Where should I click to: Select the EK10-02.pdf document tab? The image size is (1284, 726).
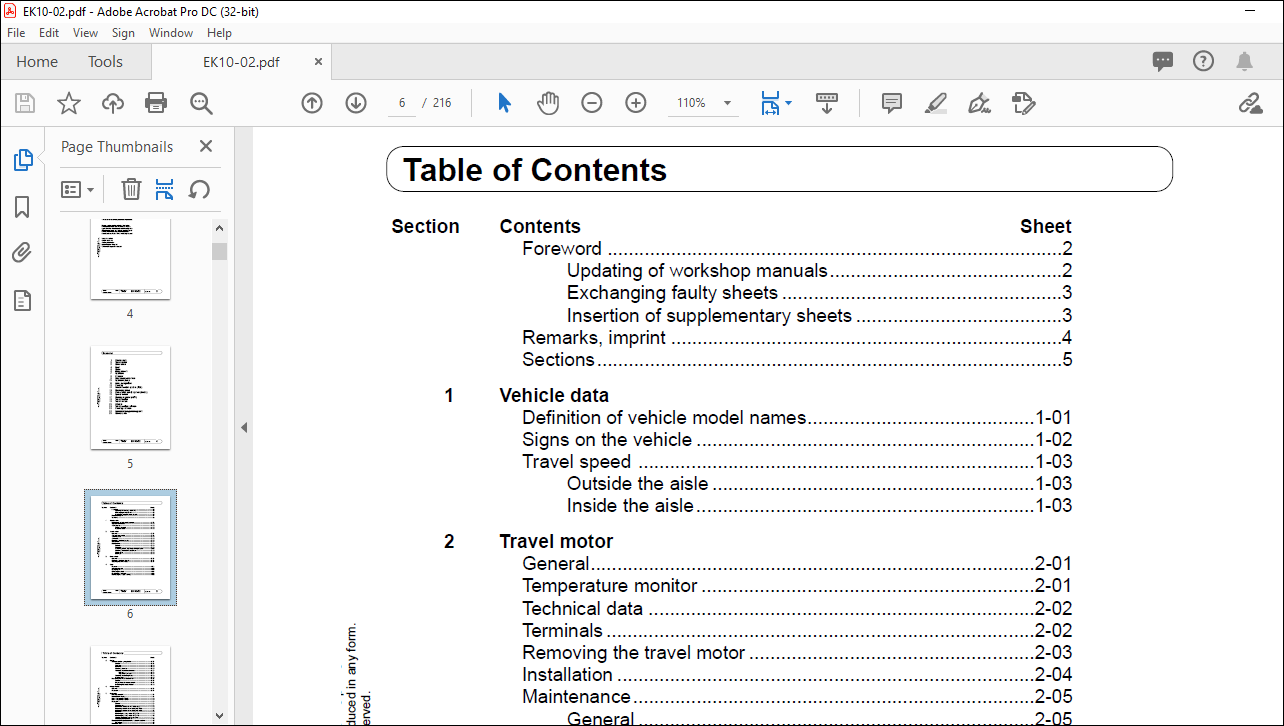coord(241,62)
